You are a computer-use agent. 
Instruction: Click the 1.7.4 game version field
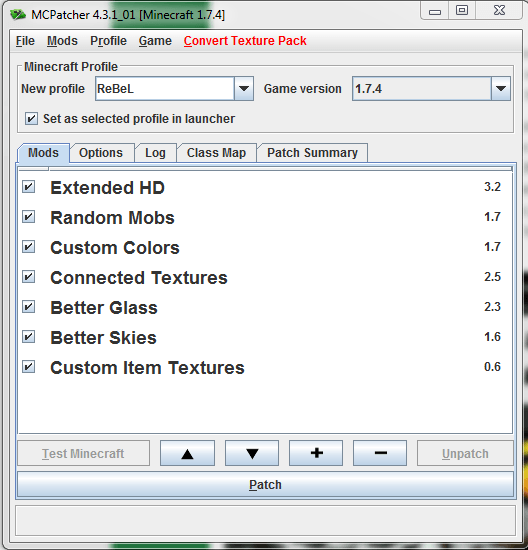(x=422, y=89)
